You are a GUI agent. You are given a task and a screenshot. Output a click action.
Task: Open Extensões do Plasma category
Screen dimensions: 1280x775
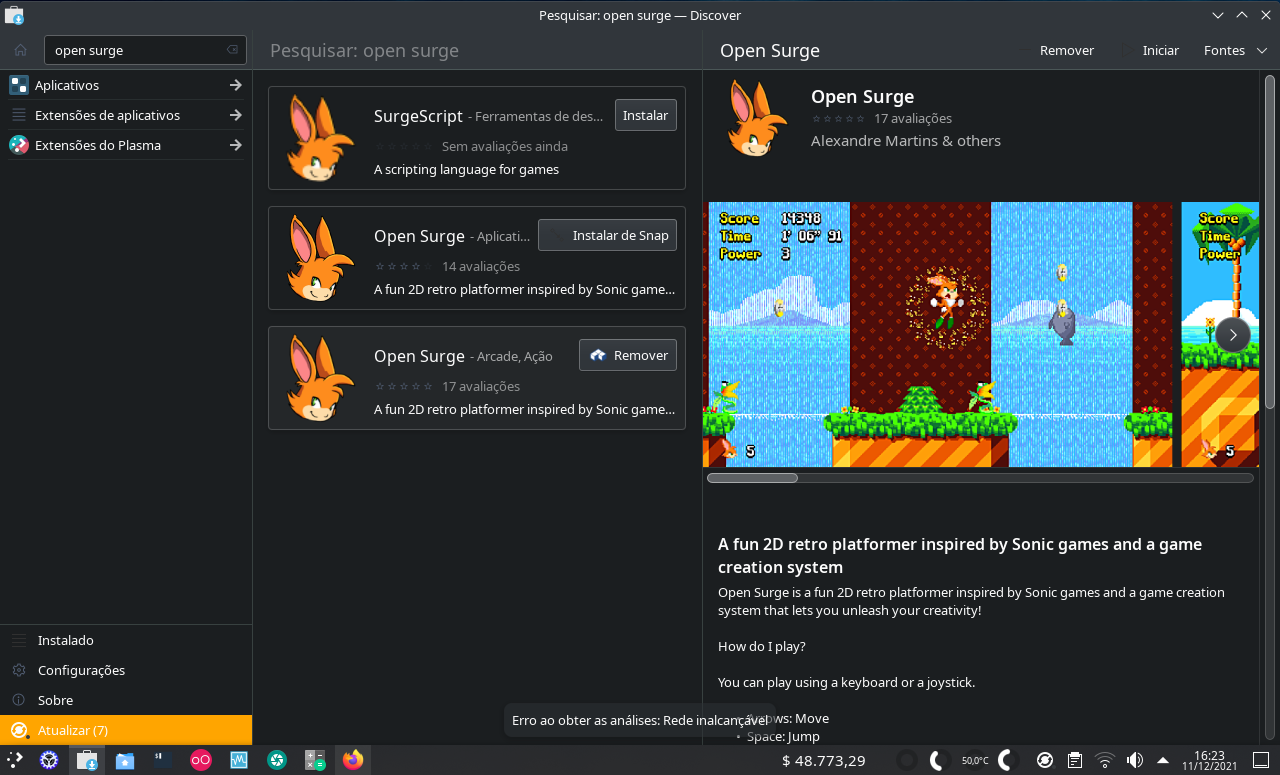tap(126, 145)
